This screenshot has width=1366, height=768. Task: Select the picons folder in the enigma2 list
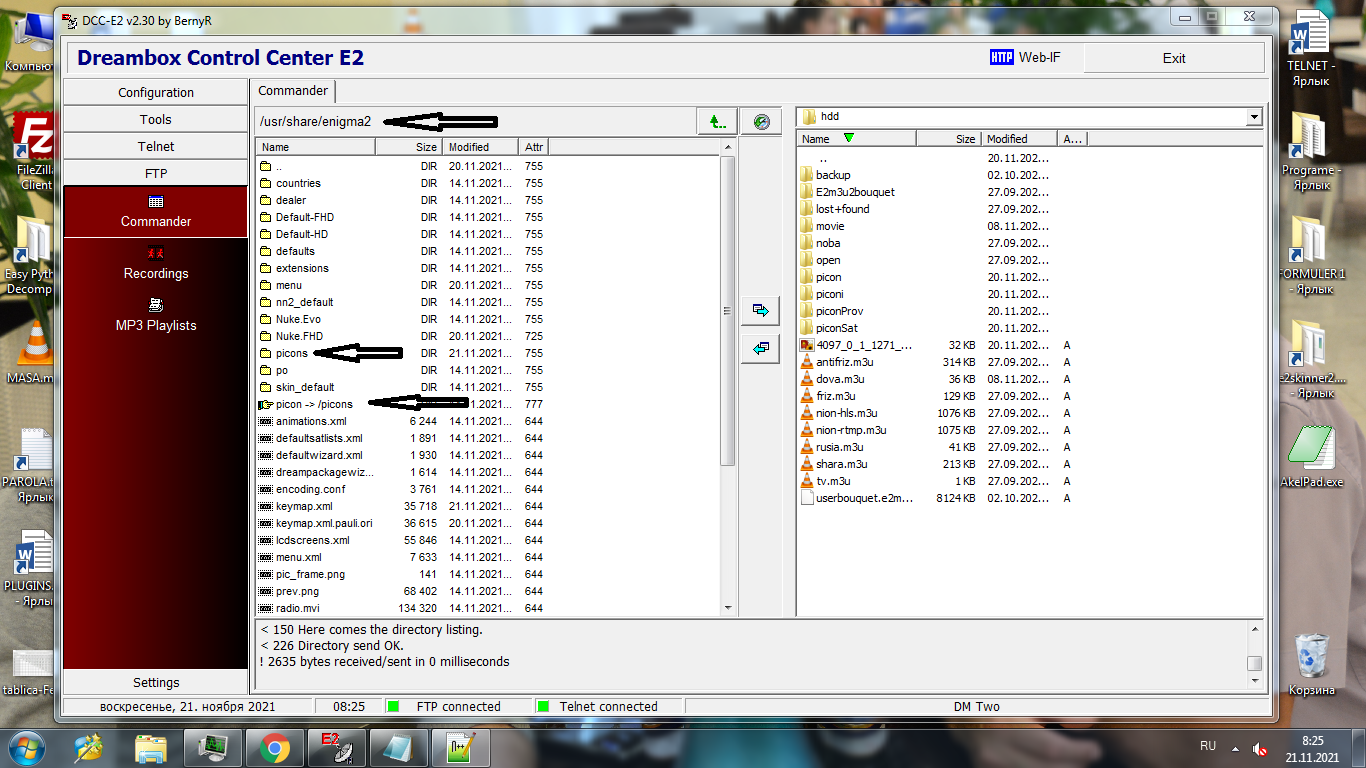(292, 353)
